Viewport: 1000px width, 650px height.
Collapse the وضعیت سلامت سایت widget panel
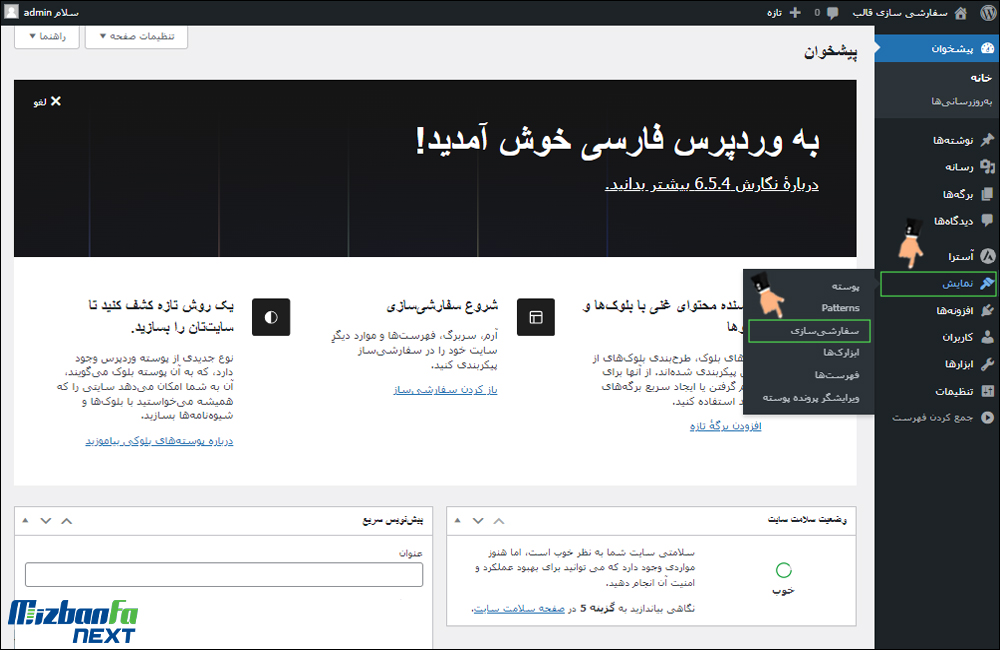457,520
